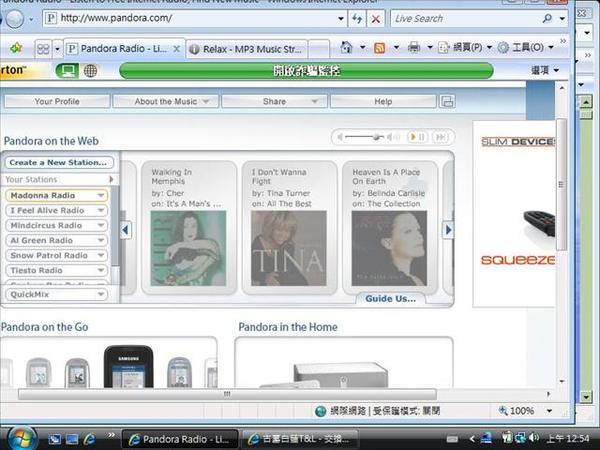
Task: Click the Internet Explorer quick launch icon
Action: click(x=89, y=439)
